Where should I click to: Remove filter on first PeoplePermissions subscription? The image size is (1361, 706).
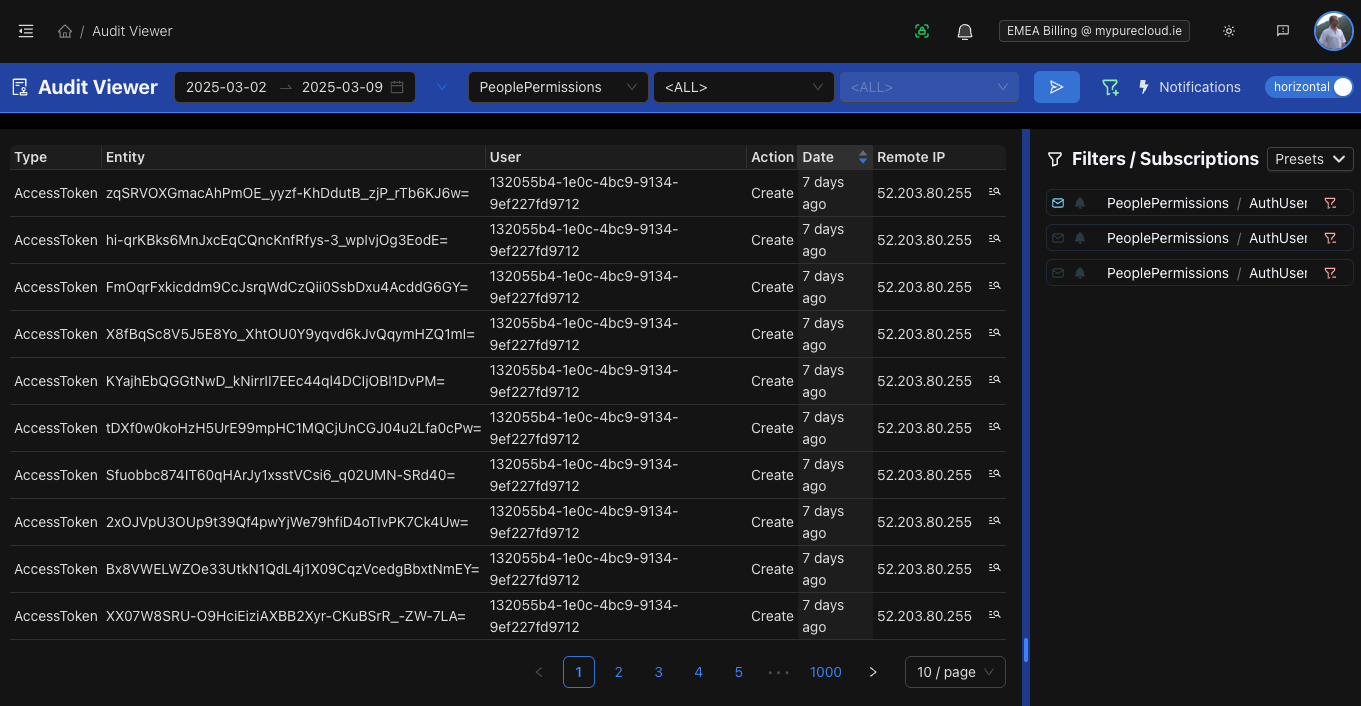pos(1330,203)
